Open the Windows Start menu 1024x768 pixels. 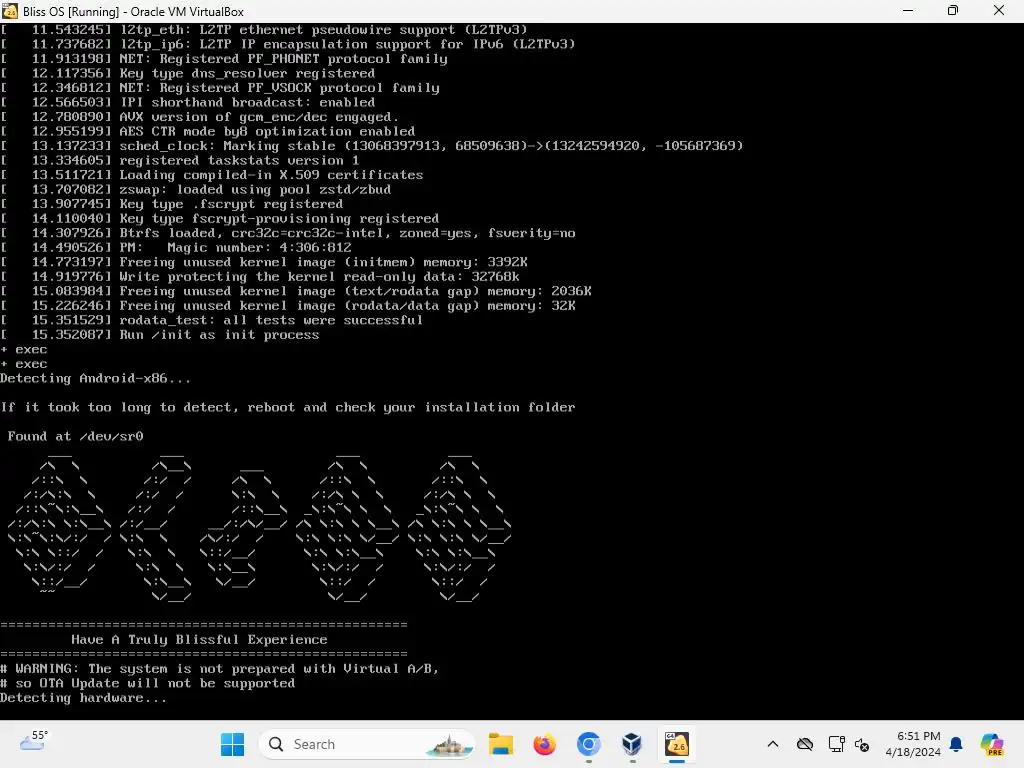click(x=232, y=744)
